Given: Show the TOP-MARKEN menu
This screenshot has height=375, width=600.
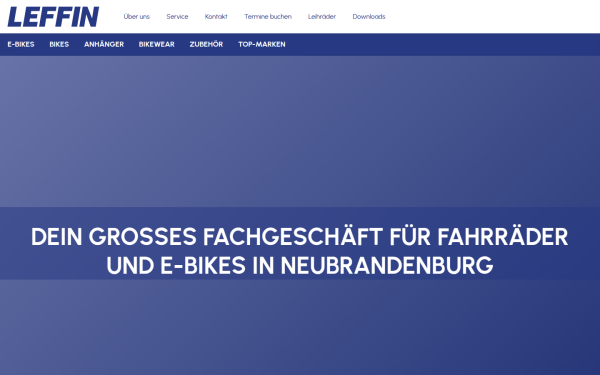Looking at the screenshot, I should (x=262, y=44).
